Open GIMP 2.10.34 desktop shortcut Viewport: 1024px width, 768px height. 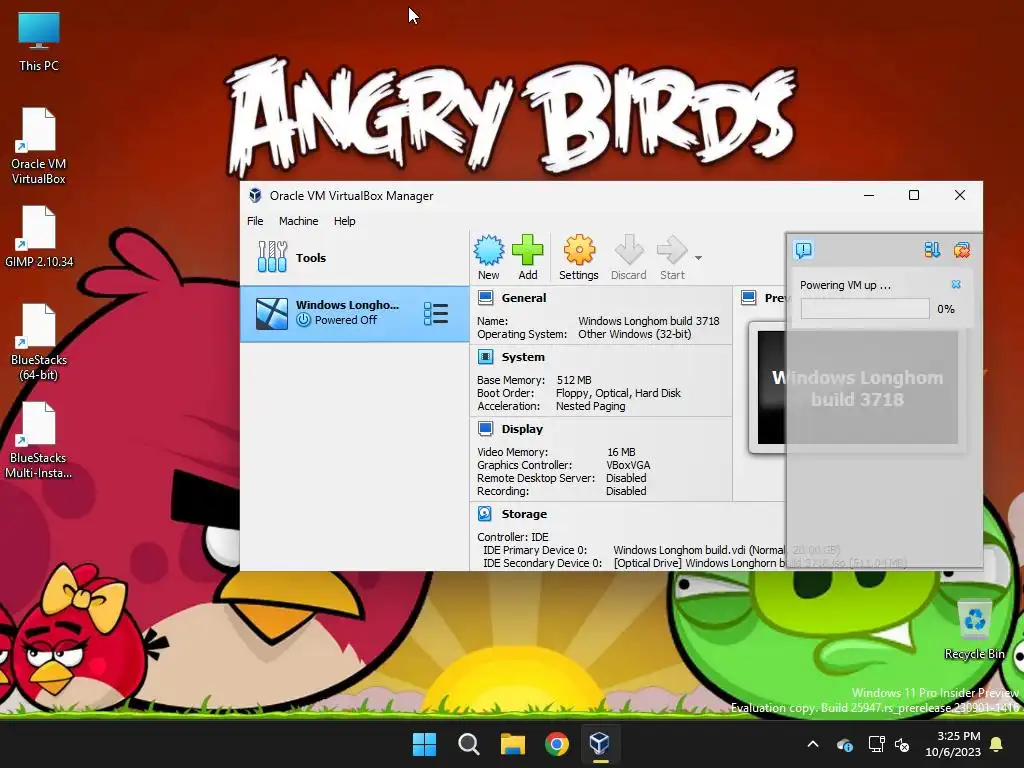pyautogui.click(x=39, y=236)
